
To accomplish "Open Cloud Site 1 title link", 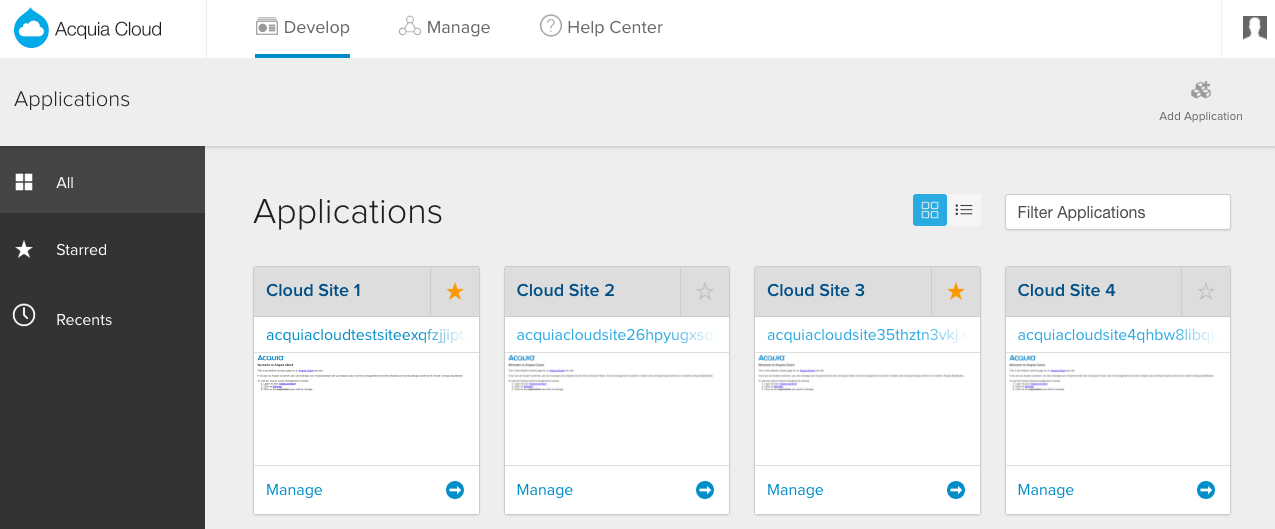I will (313, 291).
